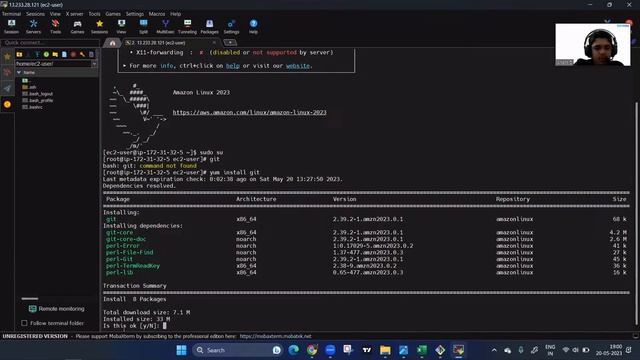Click the Remote monitoring button

pyautogui.click(x=57, y=309)
